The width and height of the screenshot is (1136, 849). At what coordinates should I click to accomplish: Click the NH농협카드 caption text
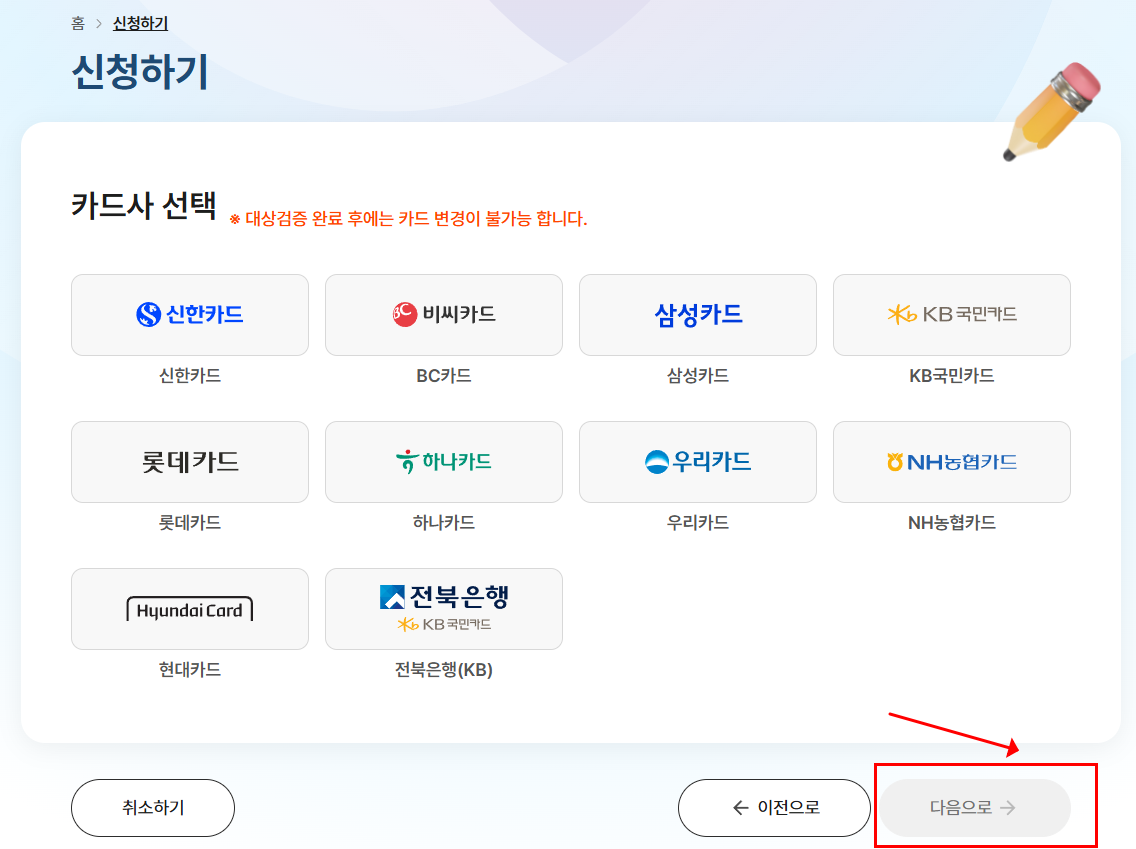[x=952, y=522]
